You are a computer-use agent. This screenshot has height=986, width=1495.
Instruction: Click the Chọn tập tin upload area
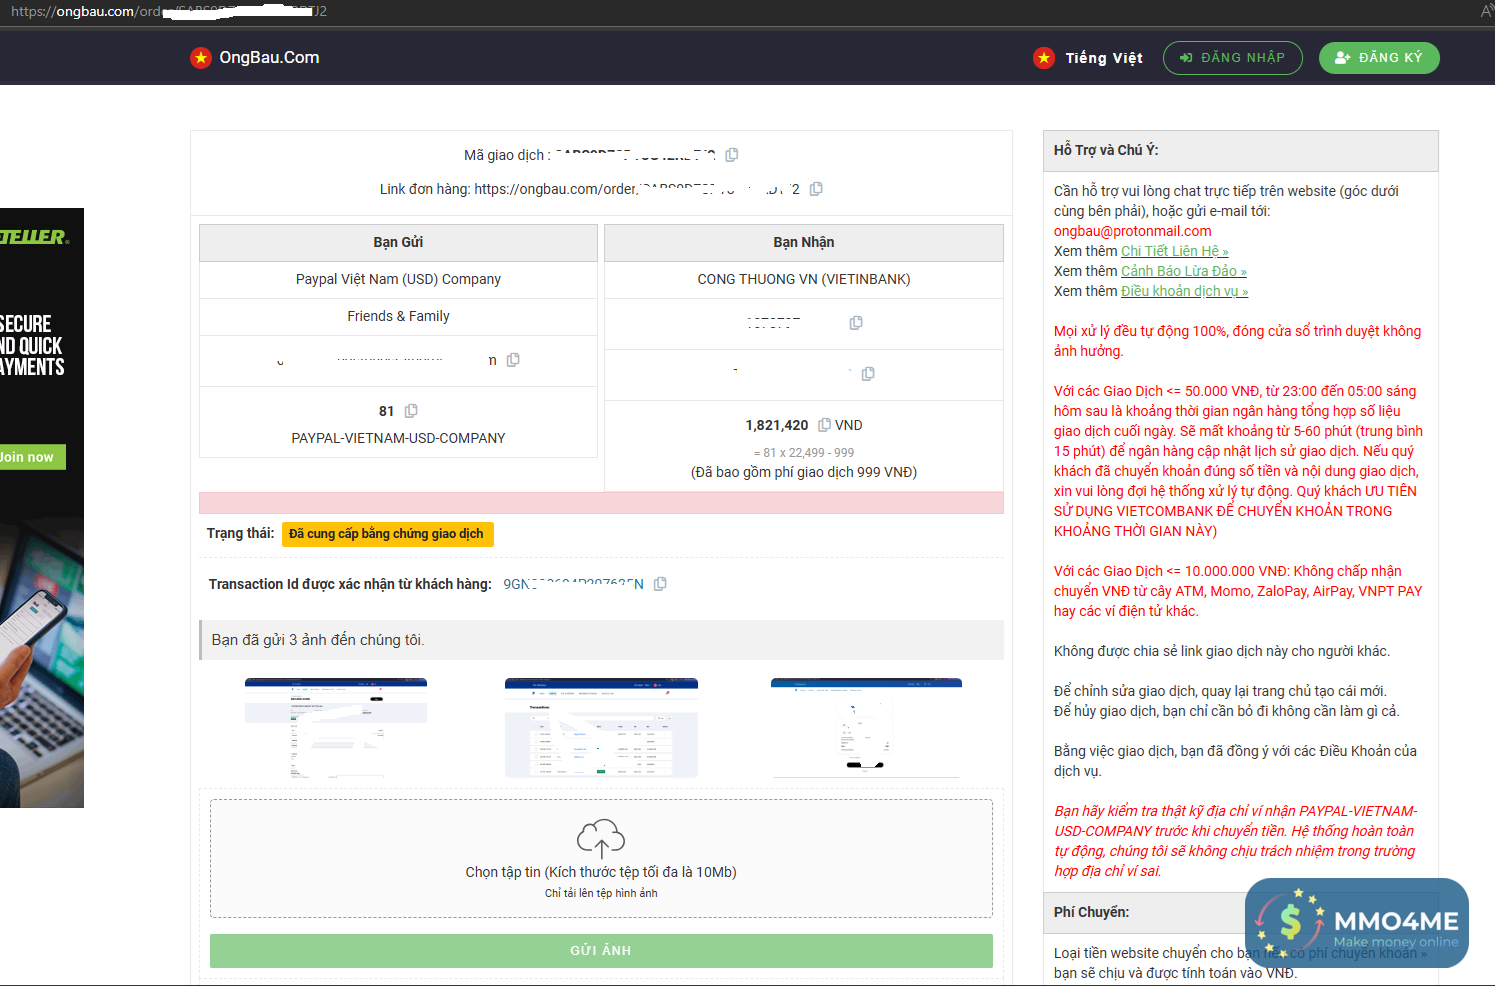point(601,859)
